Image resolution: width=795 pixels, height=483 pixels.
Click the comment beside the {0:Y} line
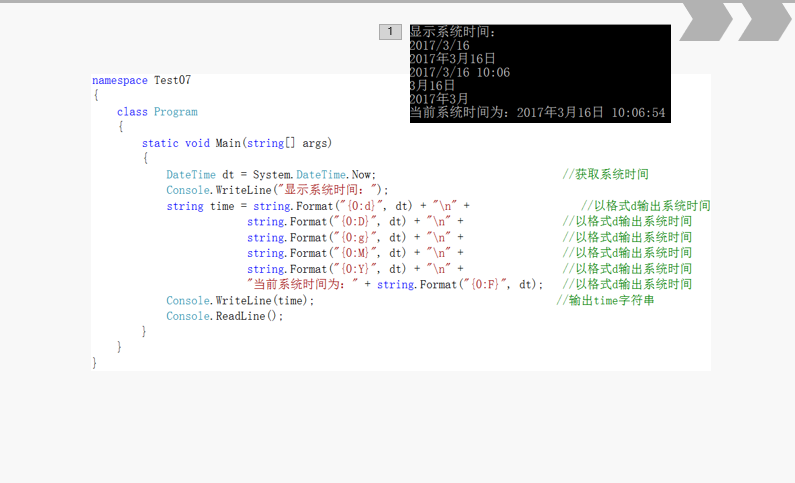627,269
